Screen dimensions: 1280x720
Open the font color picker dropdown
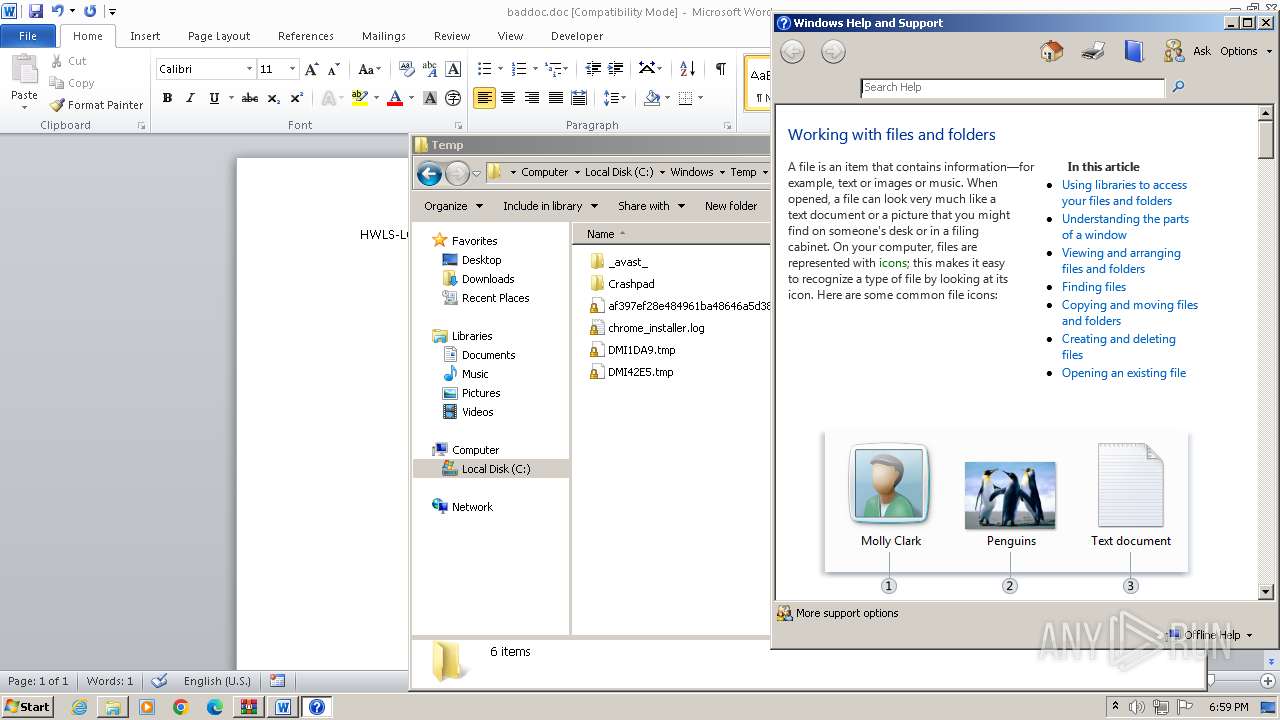tap(411, 98)
